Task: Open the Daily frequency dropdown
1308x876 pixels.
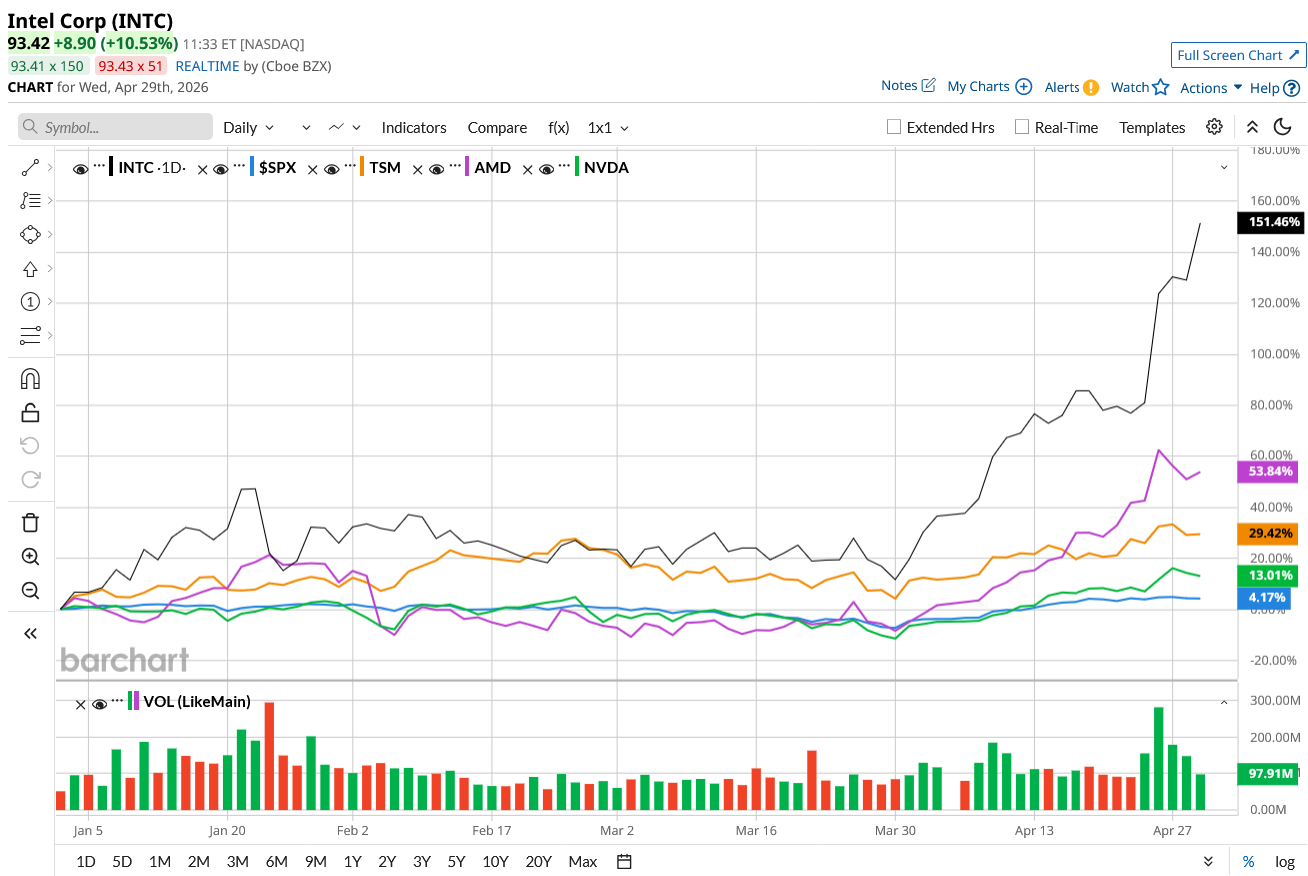Action: pos(249,127)
